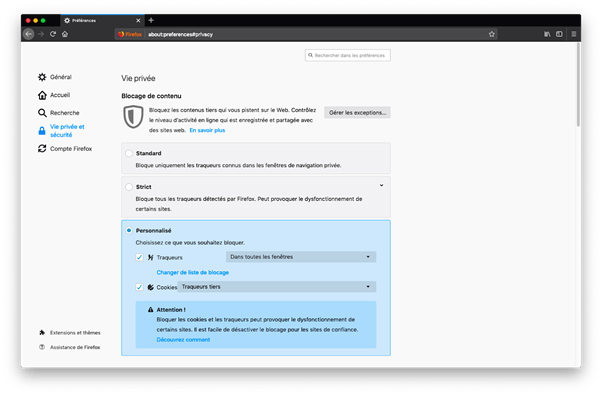Image resolution: width=602 pixels, height=395 pixels.
Task: Open Assistance de Firefox link
Action: (75, 347)
